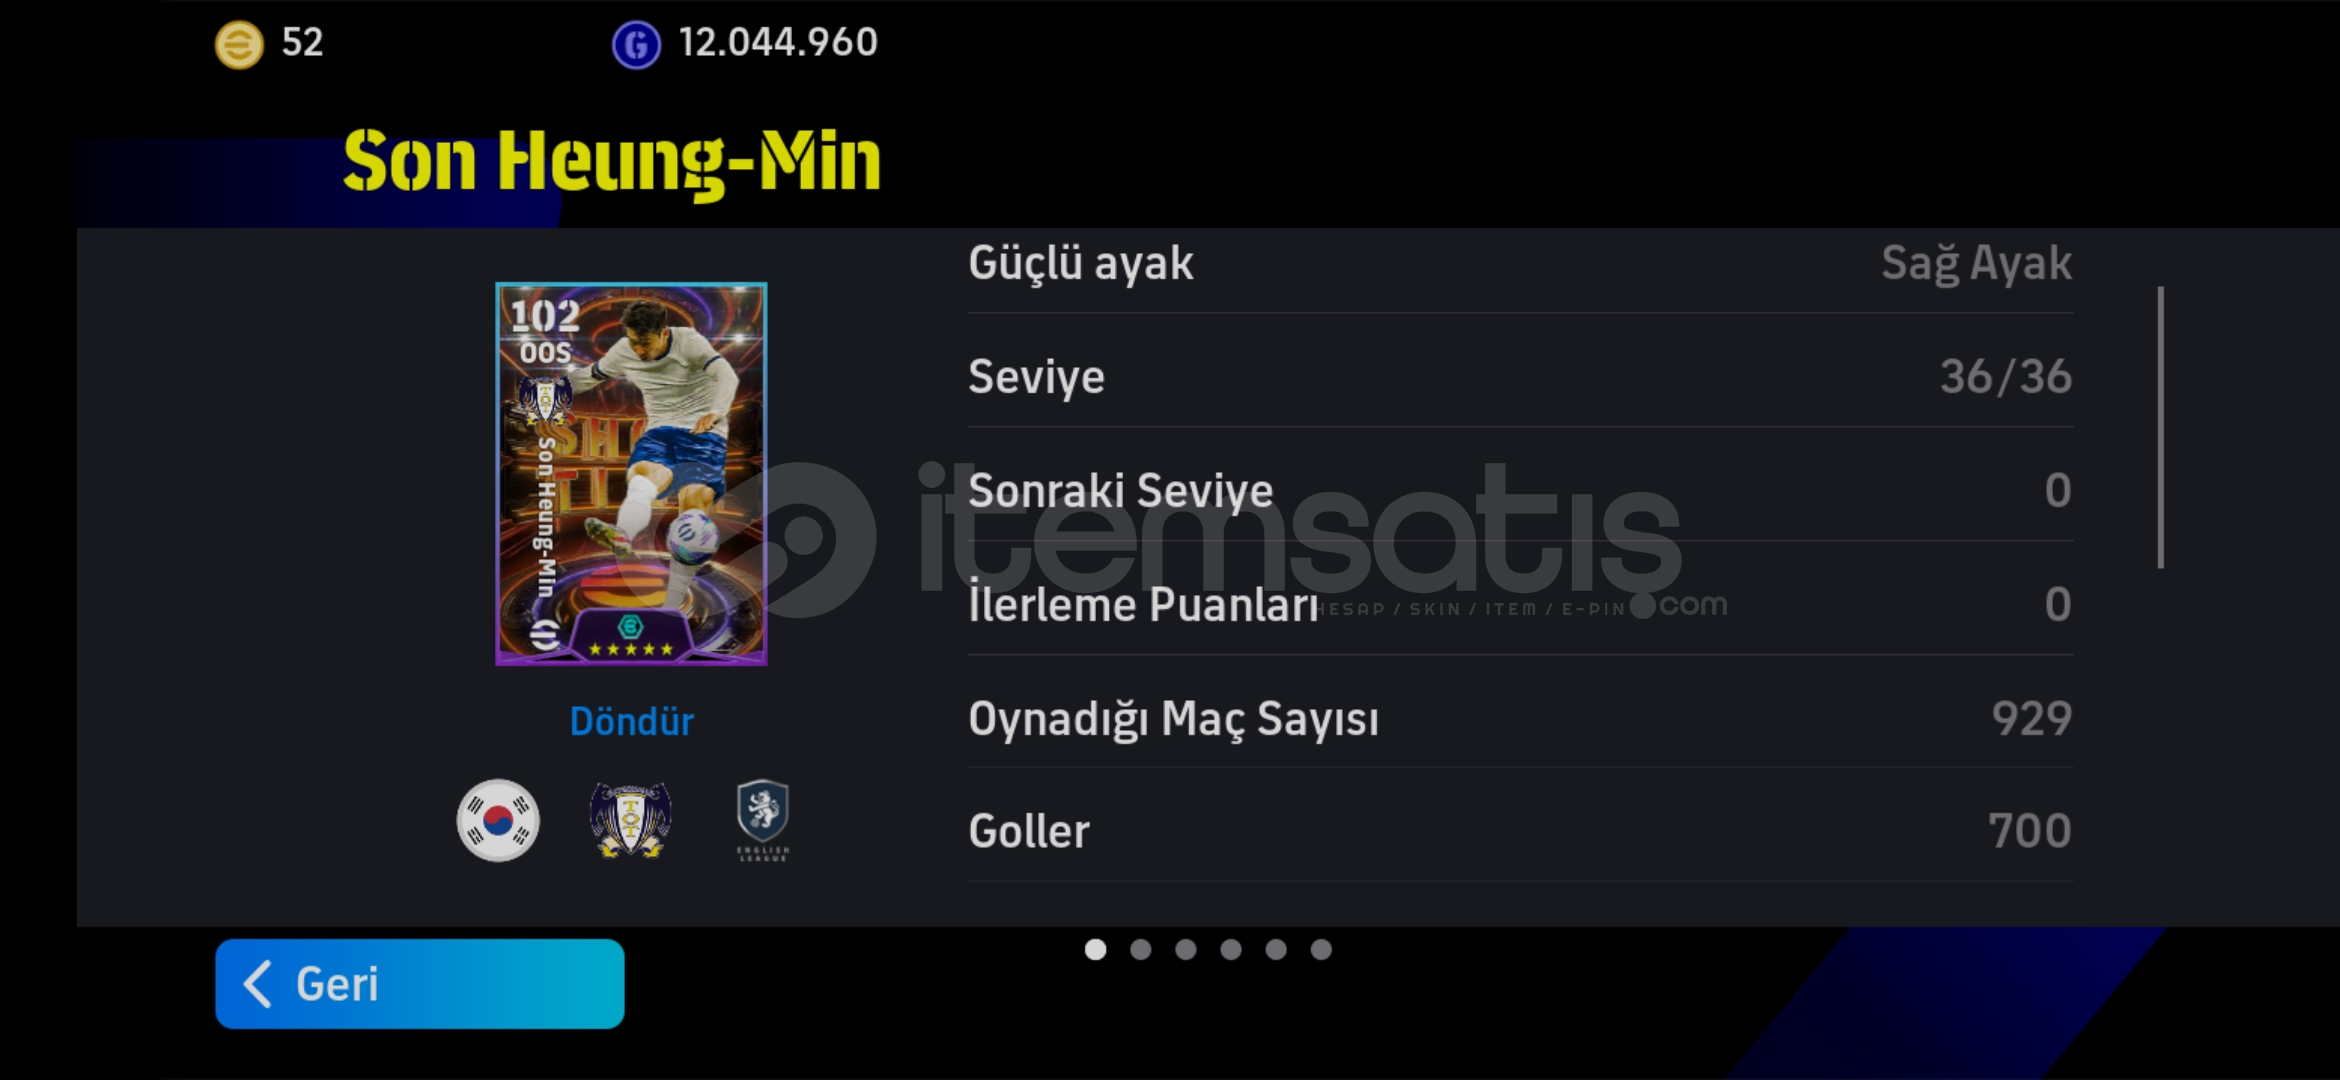Jump to the fifth page dot
The image size is (2340, 1080).
(x=1276, y=949)
